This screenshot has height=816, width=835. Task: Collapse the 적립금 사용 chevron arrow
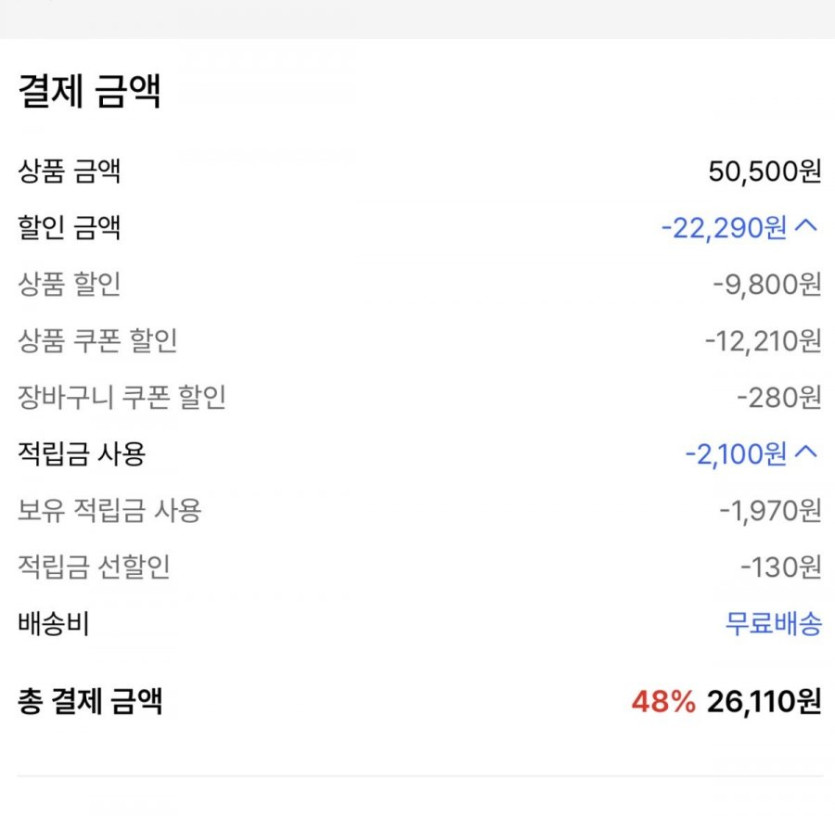click(x=807, y=454)
